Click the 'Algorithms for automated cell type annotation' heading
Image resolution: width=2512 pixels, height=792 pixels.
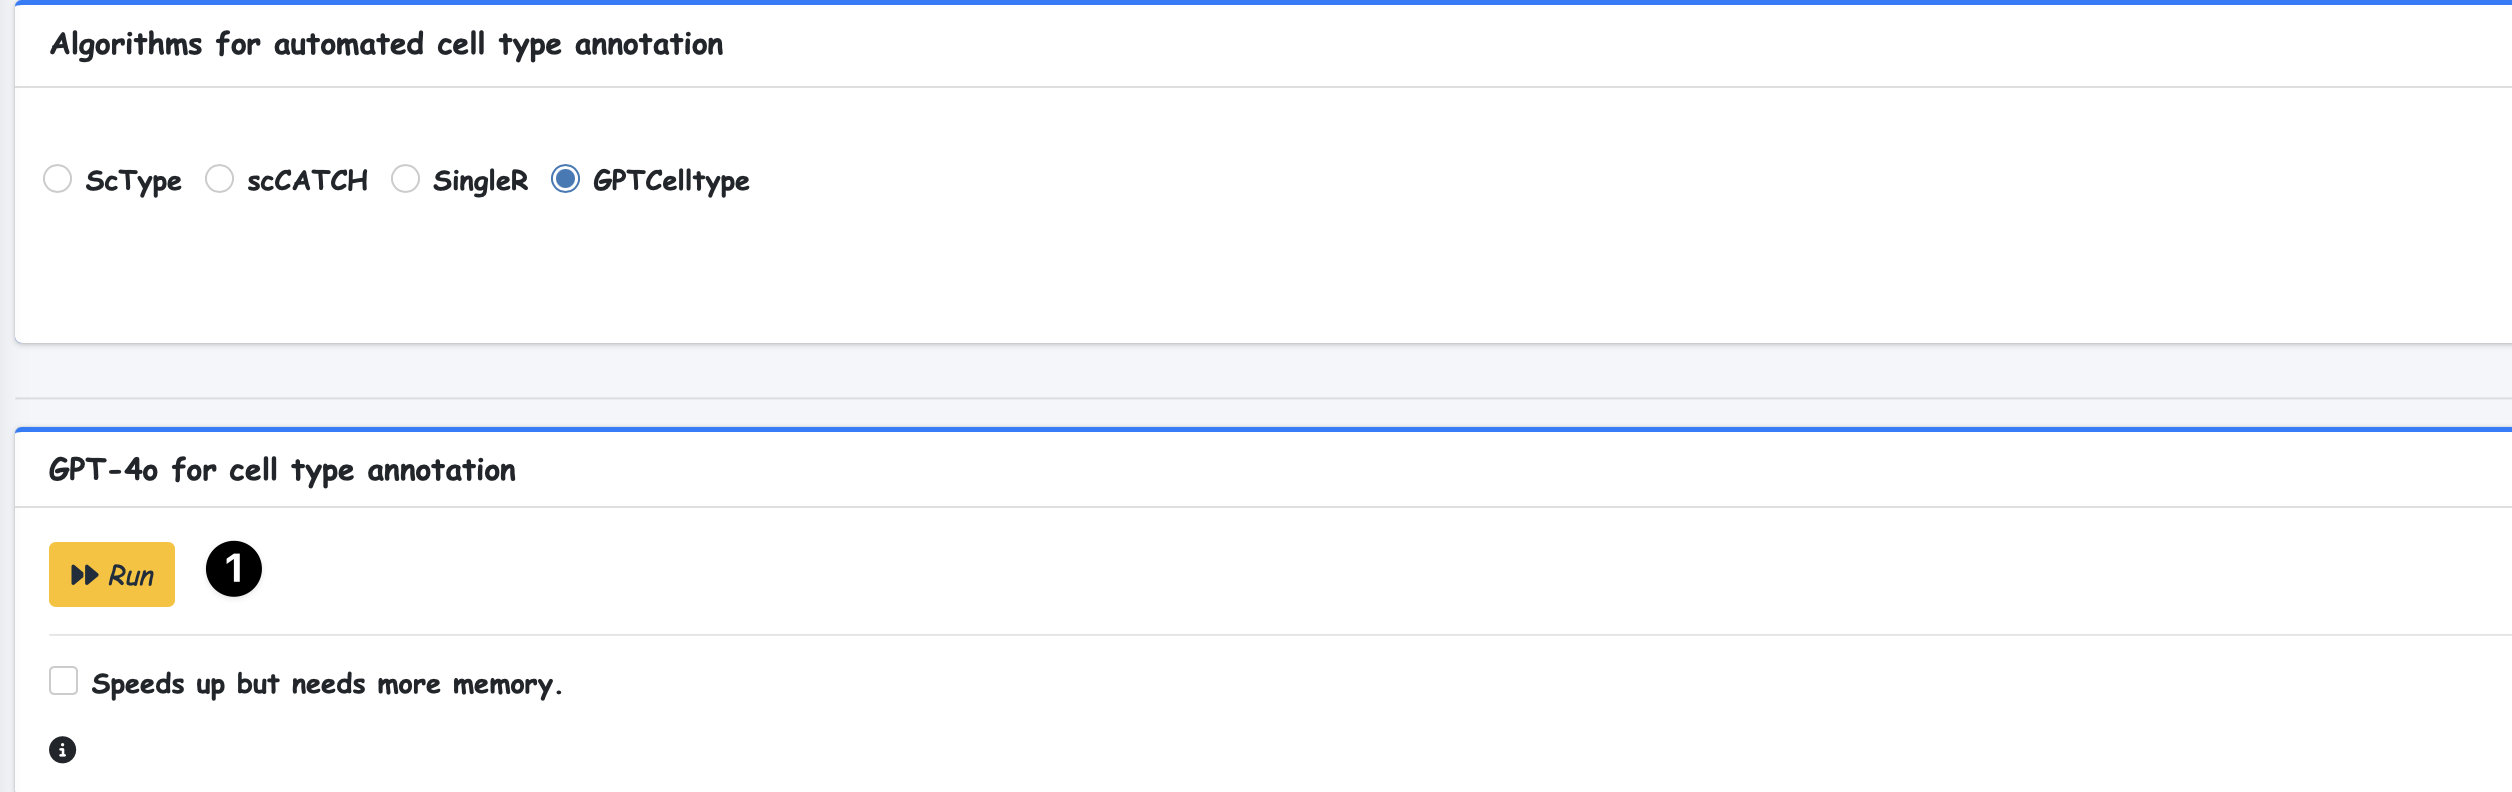[386, 45]
